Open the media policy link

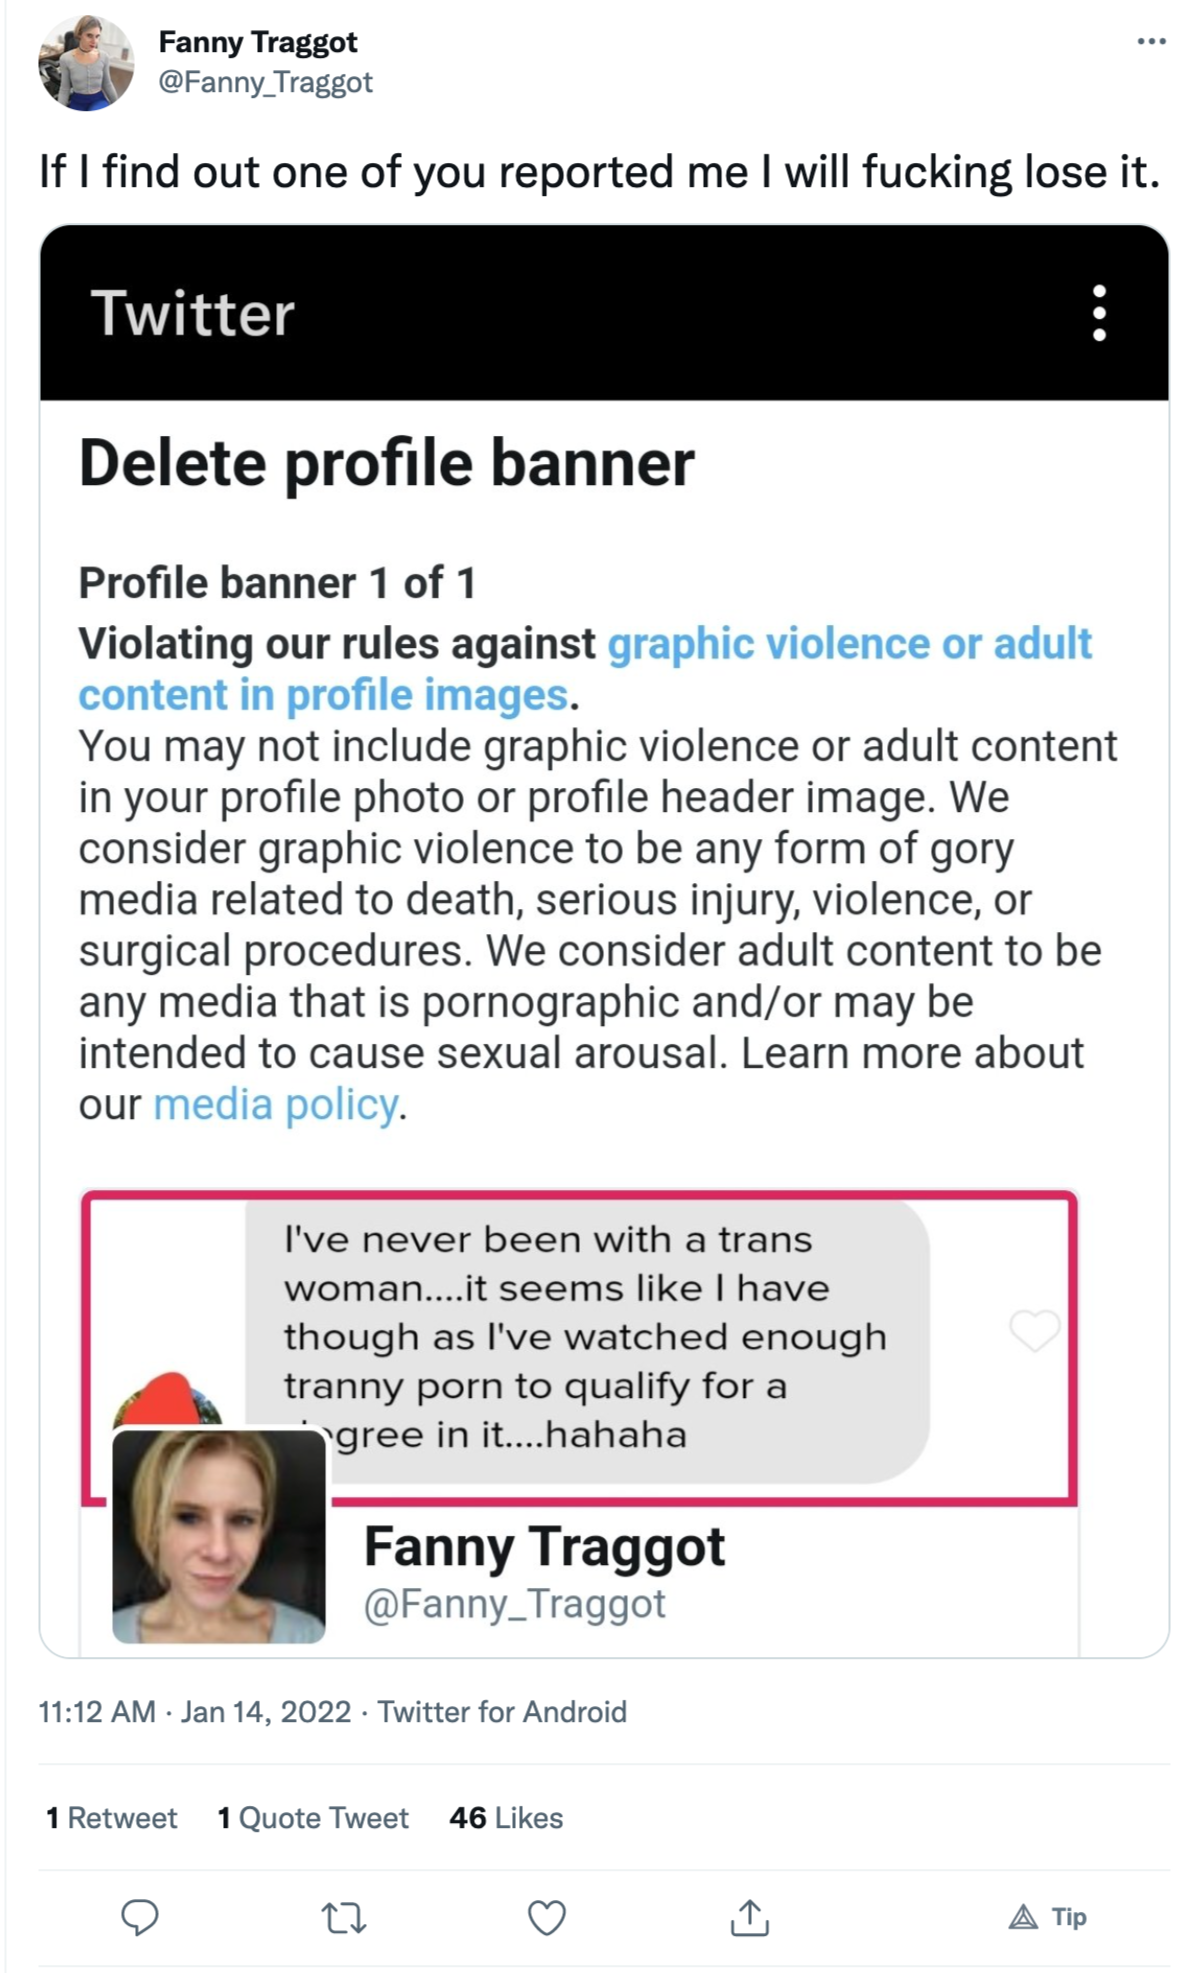[x=276, y=1104]
